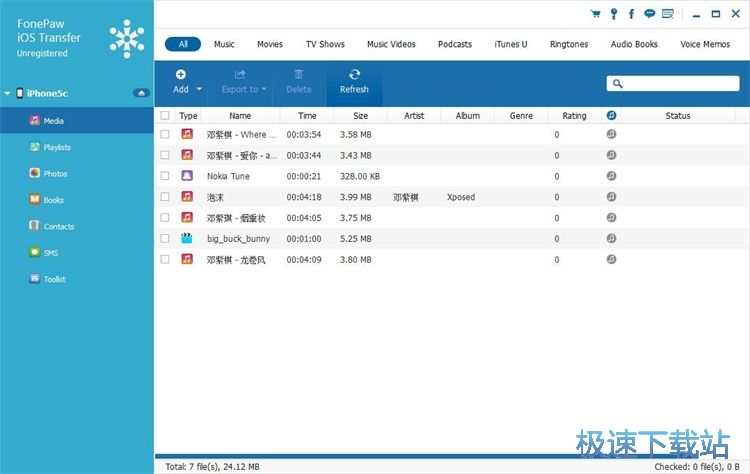Click ringtone type icon of Nokia Tune
The height and width of the screenshot is (474, 750).
(187, 176)
